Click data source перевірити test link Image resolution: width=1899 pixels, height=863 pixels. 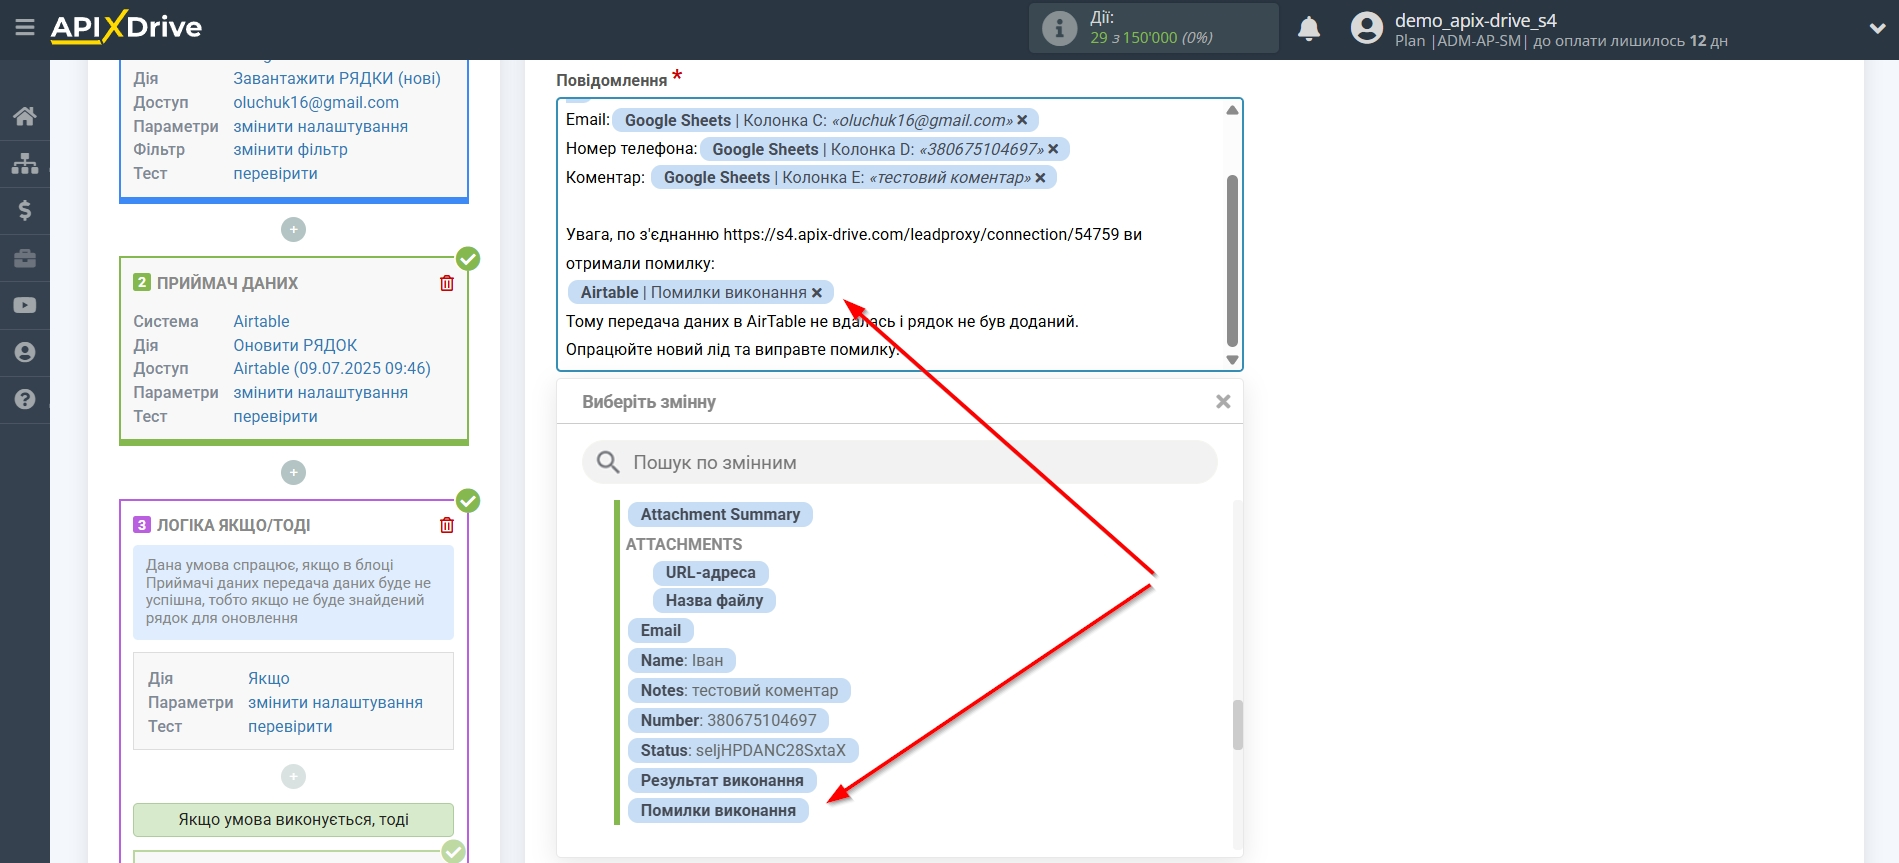pyautogui.click(x=276, y=173)
